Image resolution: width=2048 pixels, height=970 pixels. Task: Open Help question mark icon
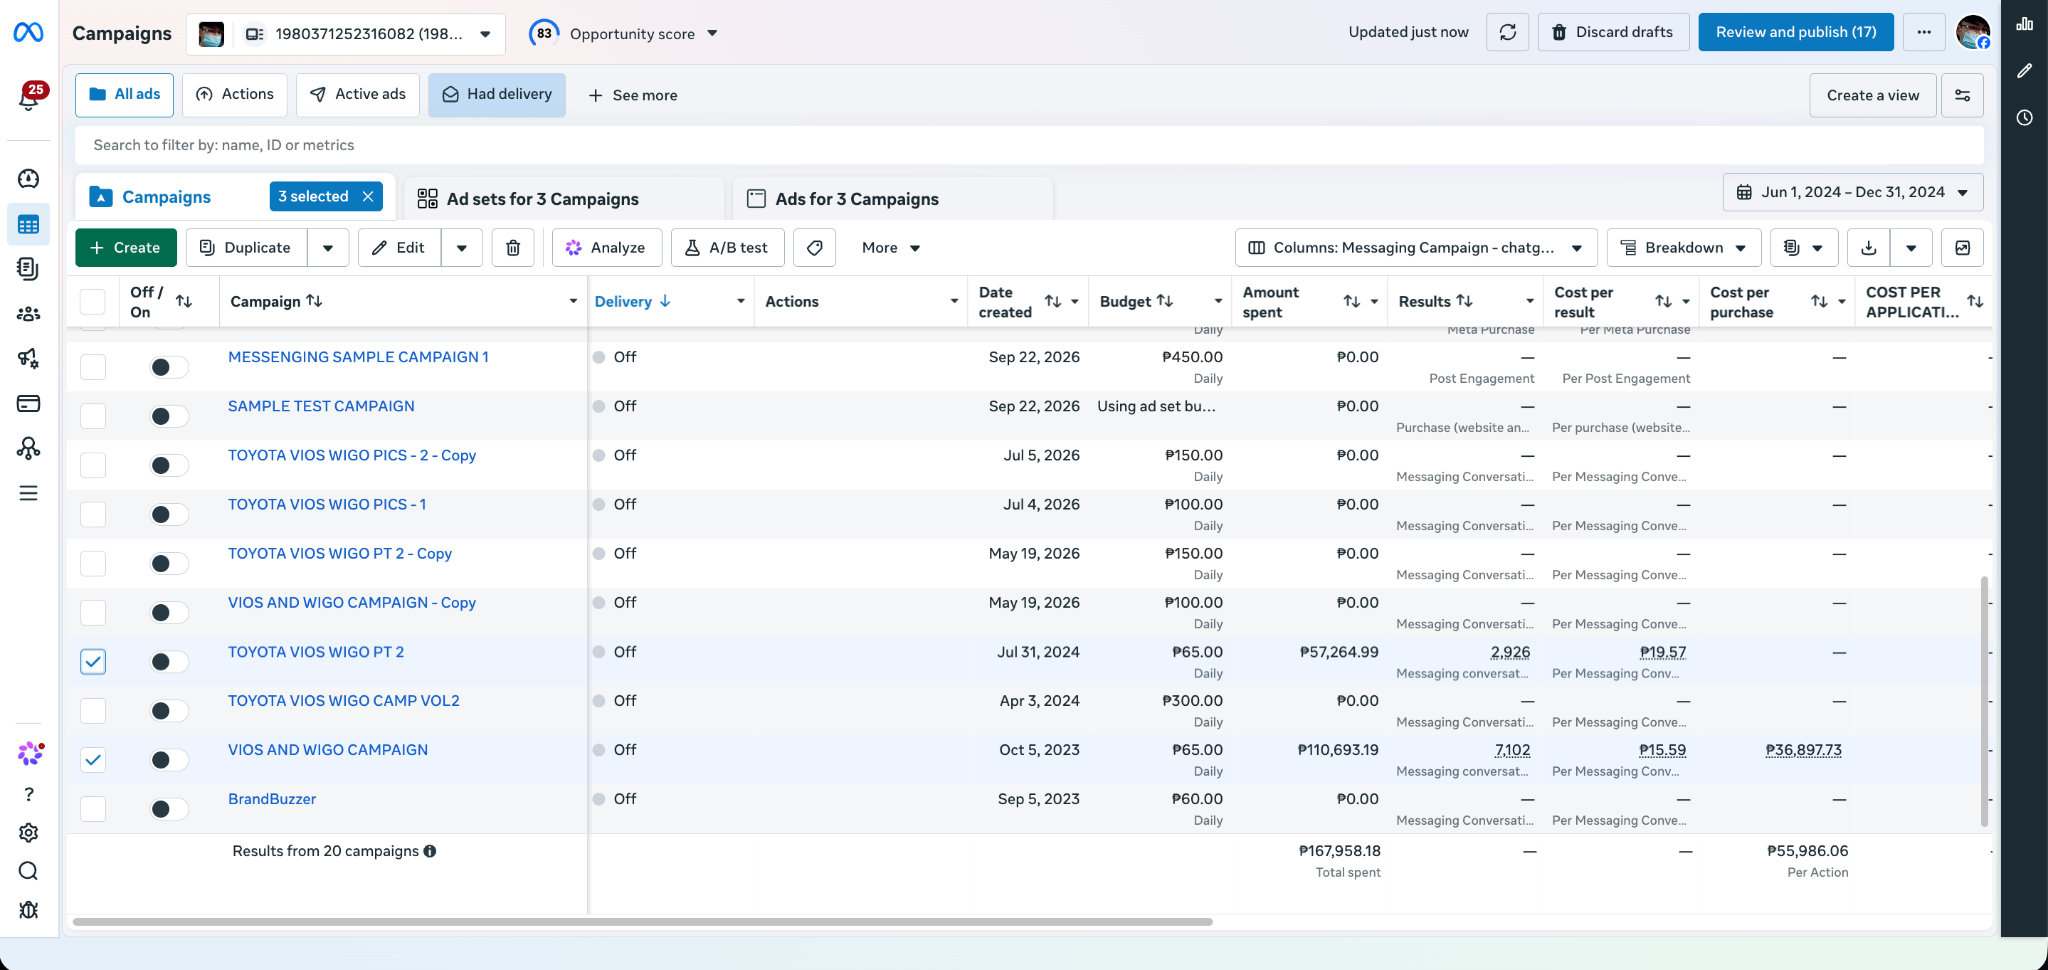pyautogui.click(x=29, y=794)
